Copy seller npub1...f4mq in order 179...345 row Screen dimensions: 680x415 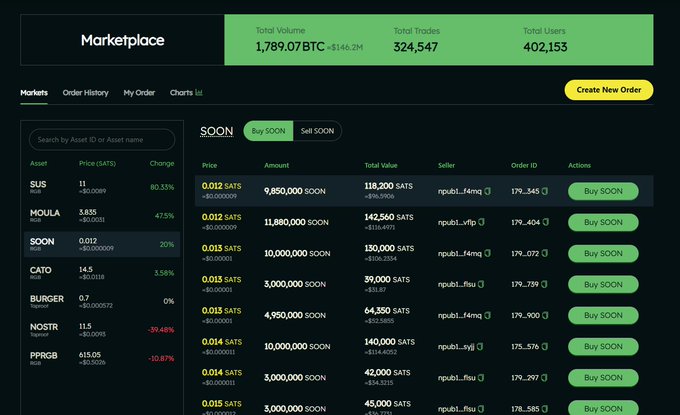pyautogui.click(x=488, y=191)
